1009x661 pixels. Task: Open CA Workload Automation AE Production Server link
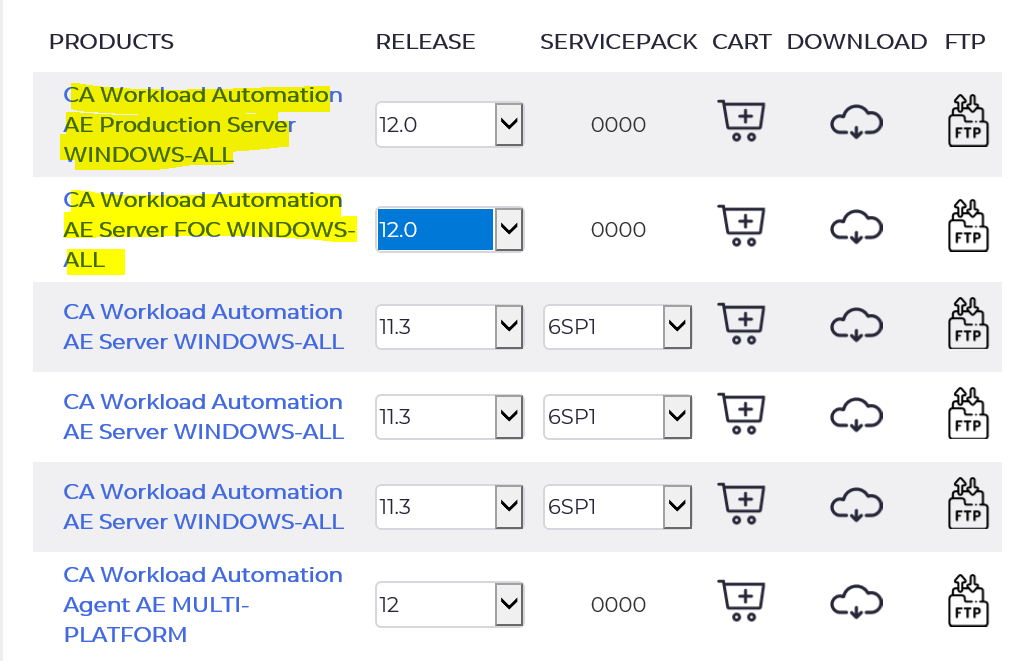tap(203, 125)
